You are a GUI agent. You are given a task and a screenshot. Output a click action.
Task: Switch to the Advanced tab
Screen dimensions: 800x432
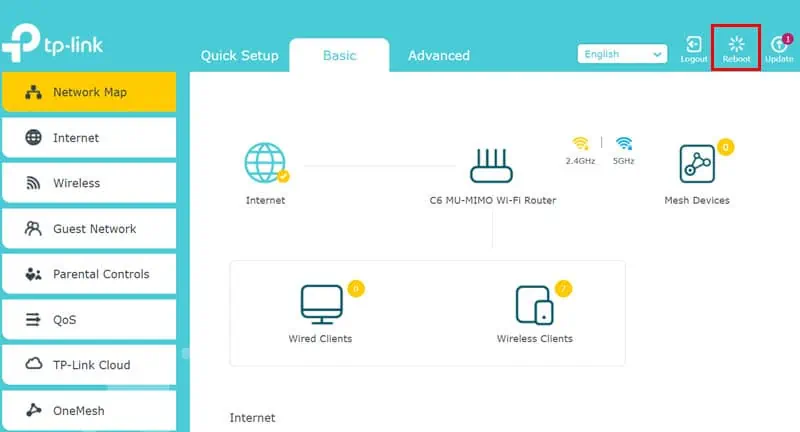click(x=439, y=55)
